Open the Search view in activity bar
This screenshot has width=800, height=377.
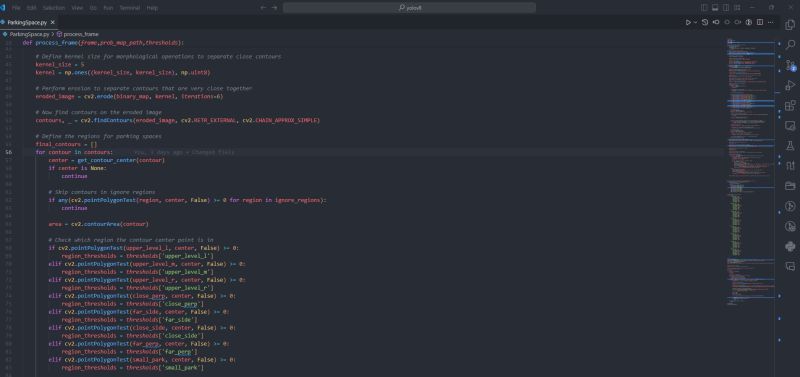(790, 45)
